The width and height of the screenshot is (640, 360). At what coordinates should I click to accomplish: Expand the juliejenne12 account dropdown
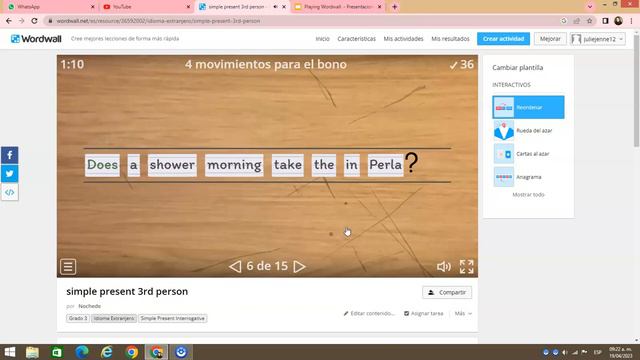pos(598,39)
